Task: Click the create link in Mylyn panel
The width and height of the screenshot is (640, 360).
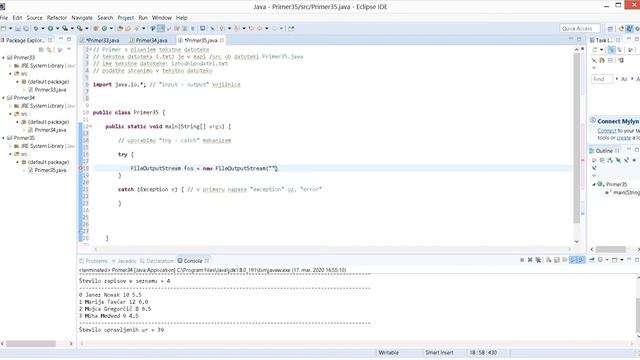Action: [623, 138]
